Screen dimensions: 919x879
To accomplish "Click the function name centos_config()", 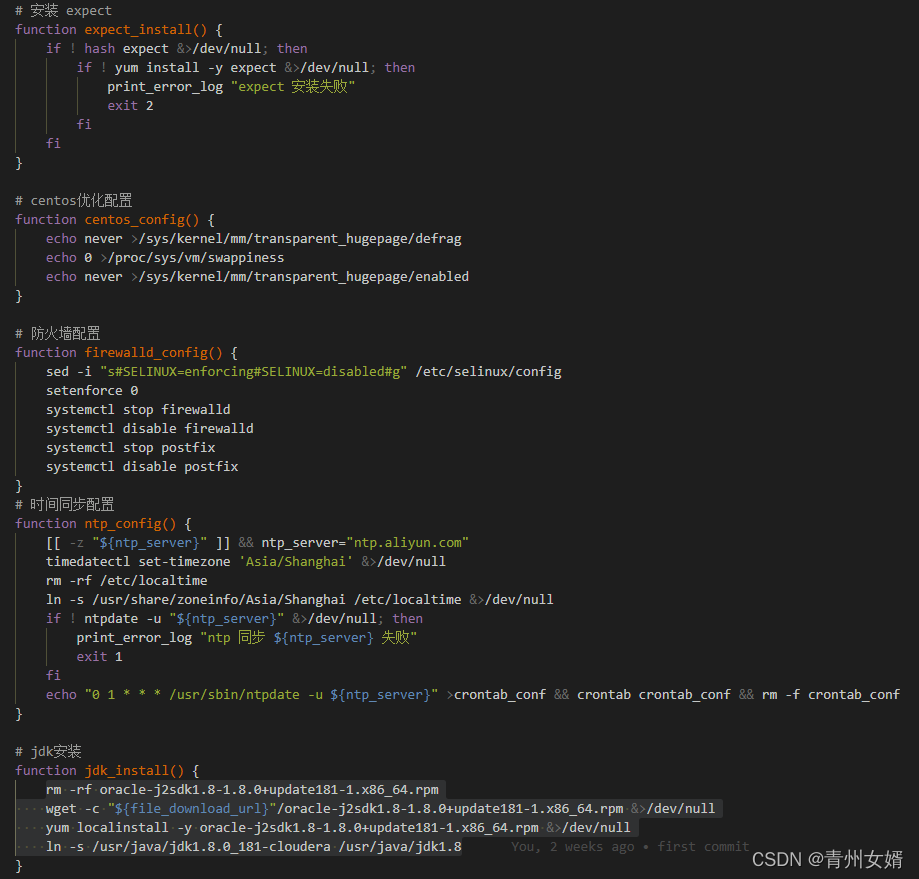I will point(142,220).
